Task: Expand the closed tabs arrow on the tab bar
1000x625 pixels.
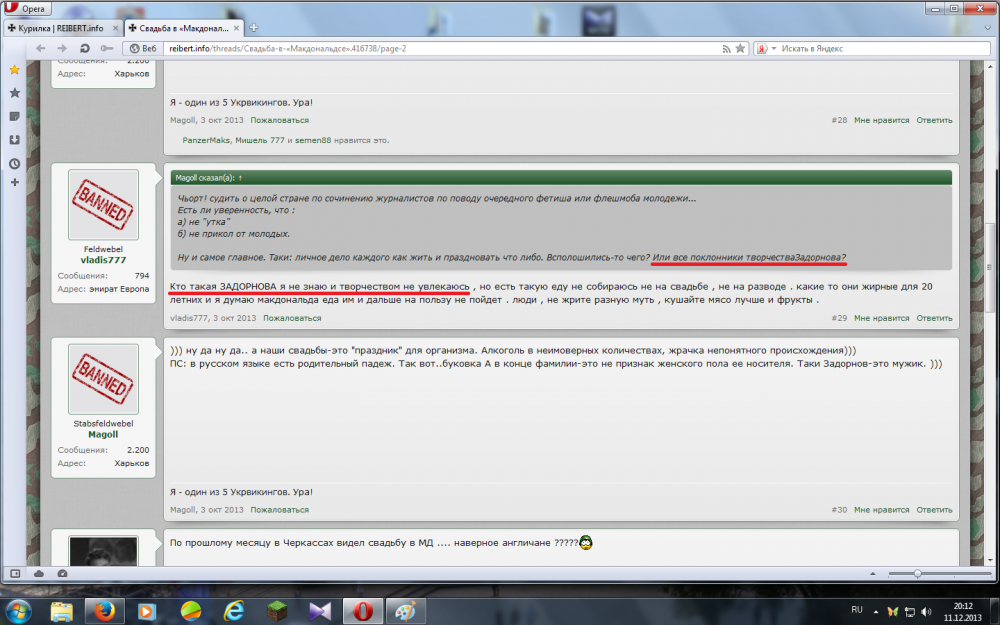Action: [988, 28]
